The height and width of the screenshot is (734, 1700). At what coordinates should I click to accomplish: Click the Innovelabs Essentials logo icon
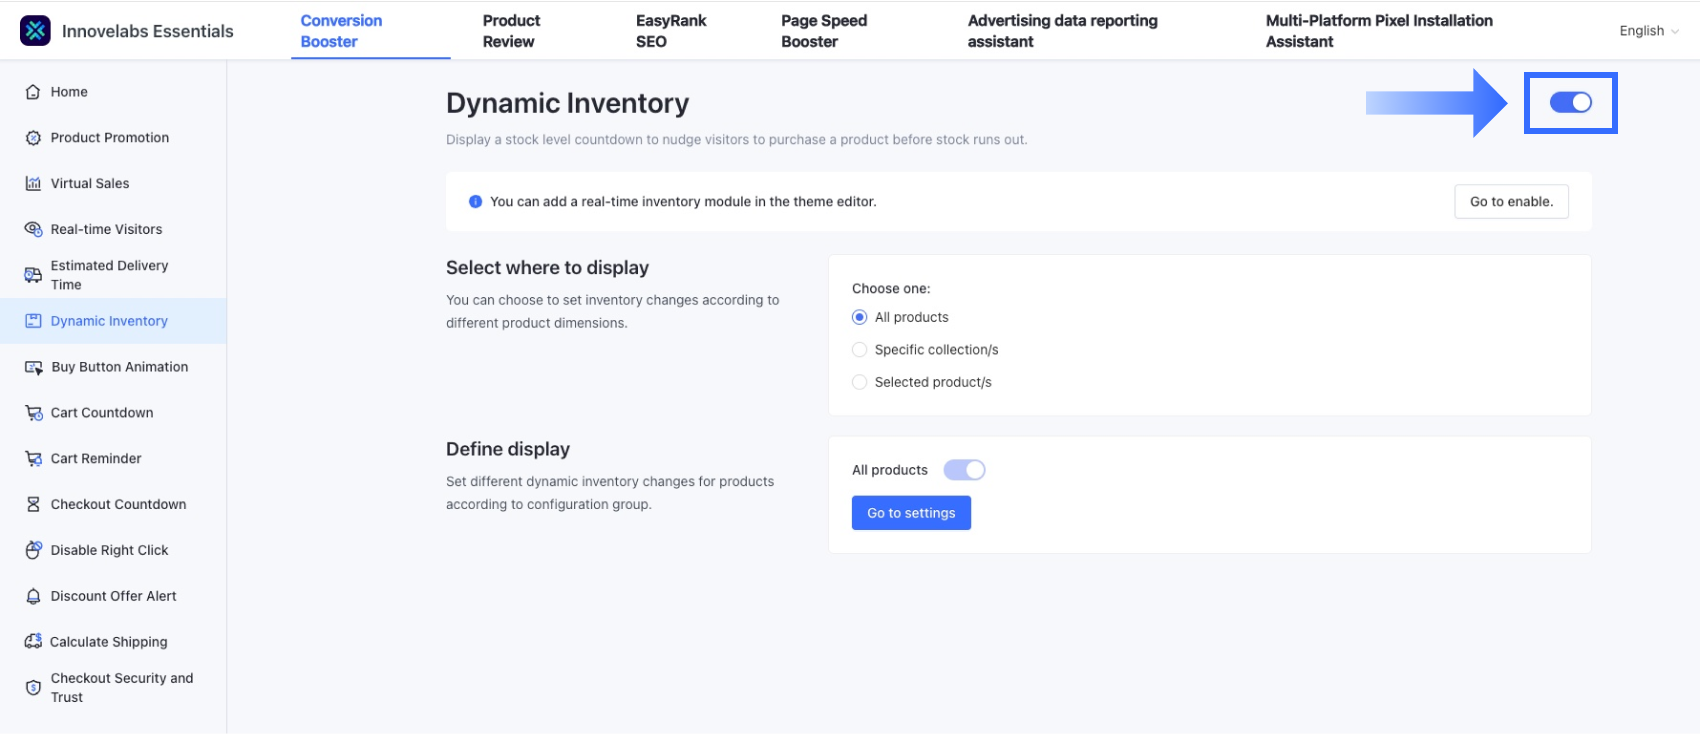point(35,31)
